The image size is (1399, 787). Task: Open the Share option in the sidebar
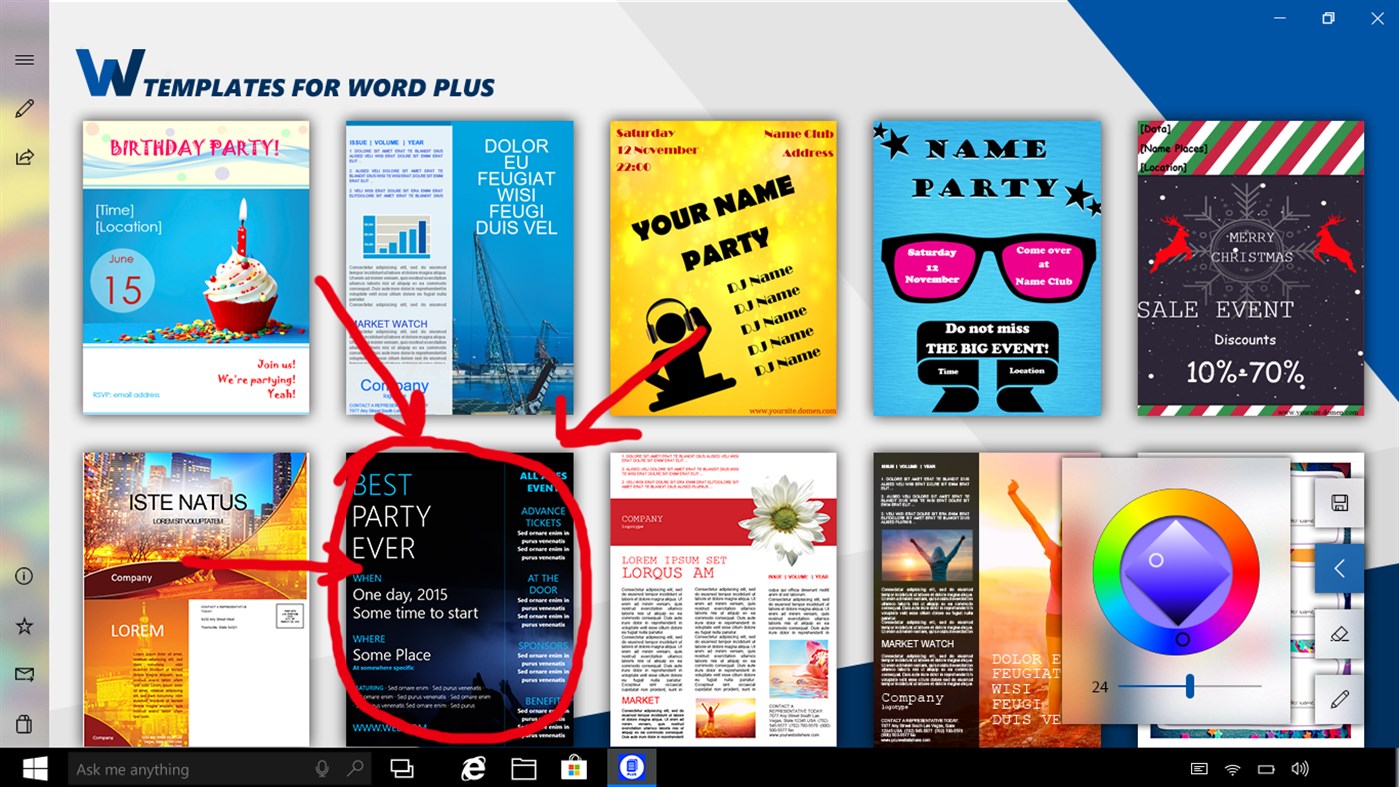(x=24, y=156)
